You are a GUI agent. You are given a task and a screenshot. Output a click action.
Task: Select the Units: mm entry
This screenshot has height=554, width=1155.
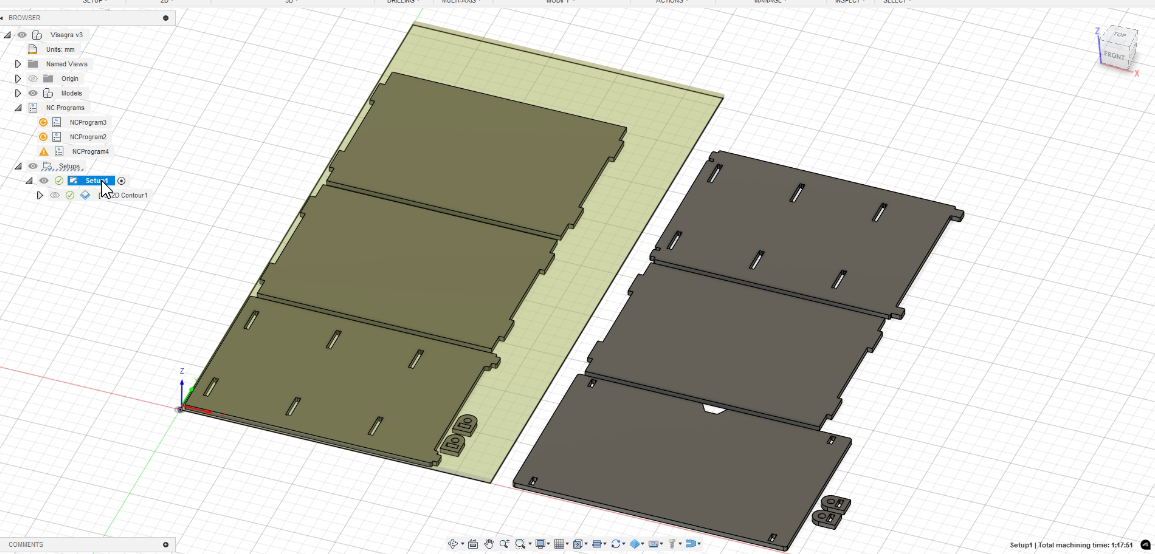[x=60, y=49]
